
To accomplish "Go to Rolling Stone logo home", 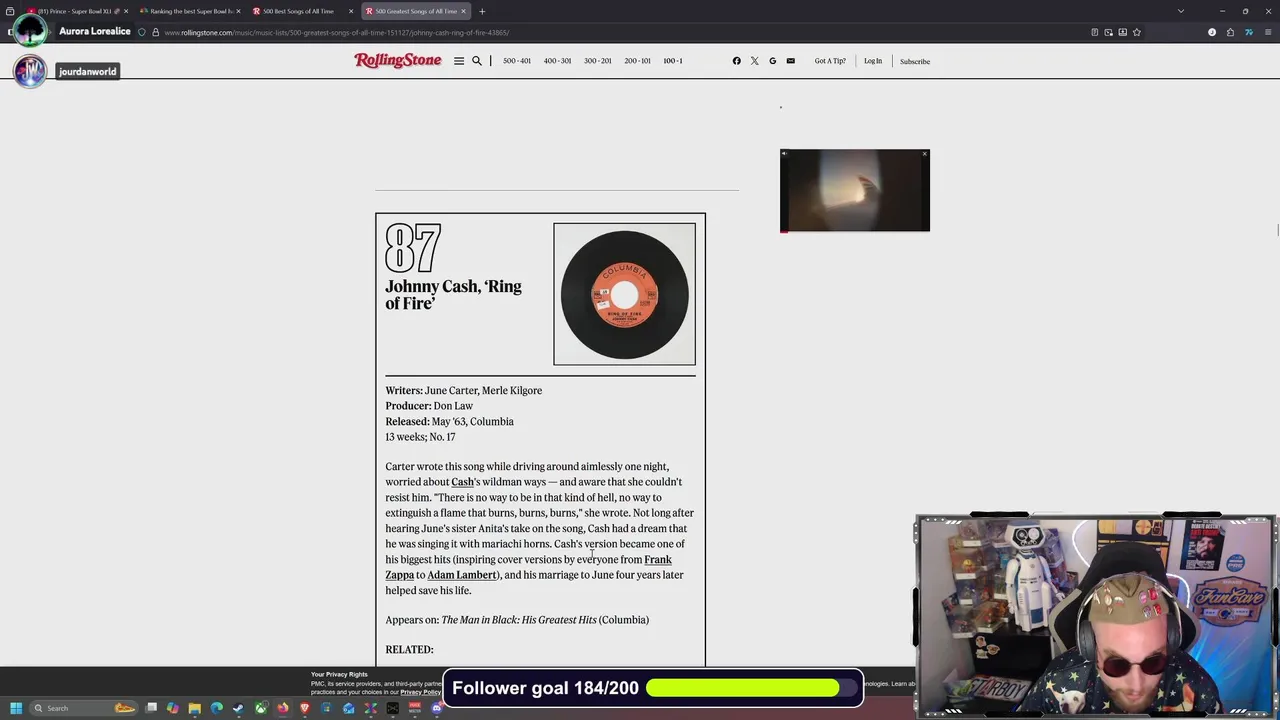I will 398,61.
